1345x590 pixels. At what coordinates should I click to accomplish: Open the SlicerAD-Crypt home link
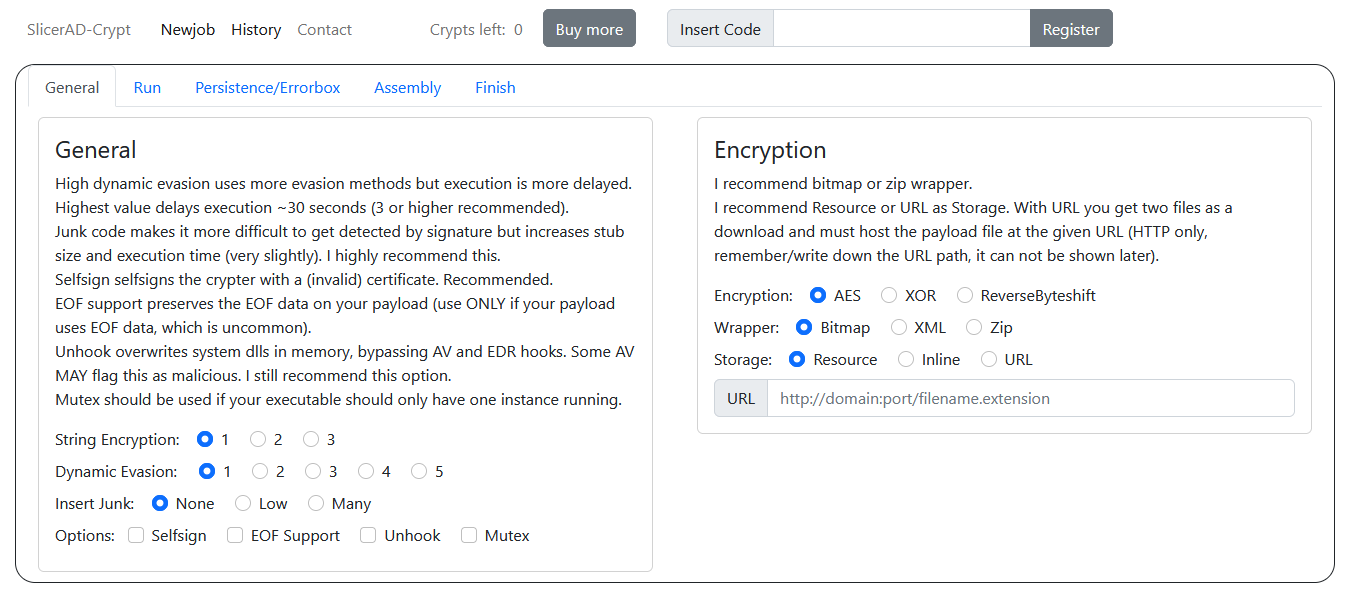point(79,30)
